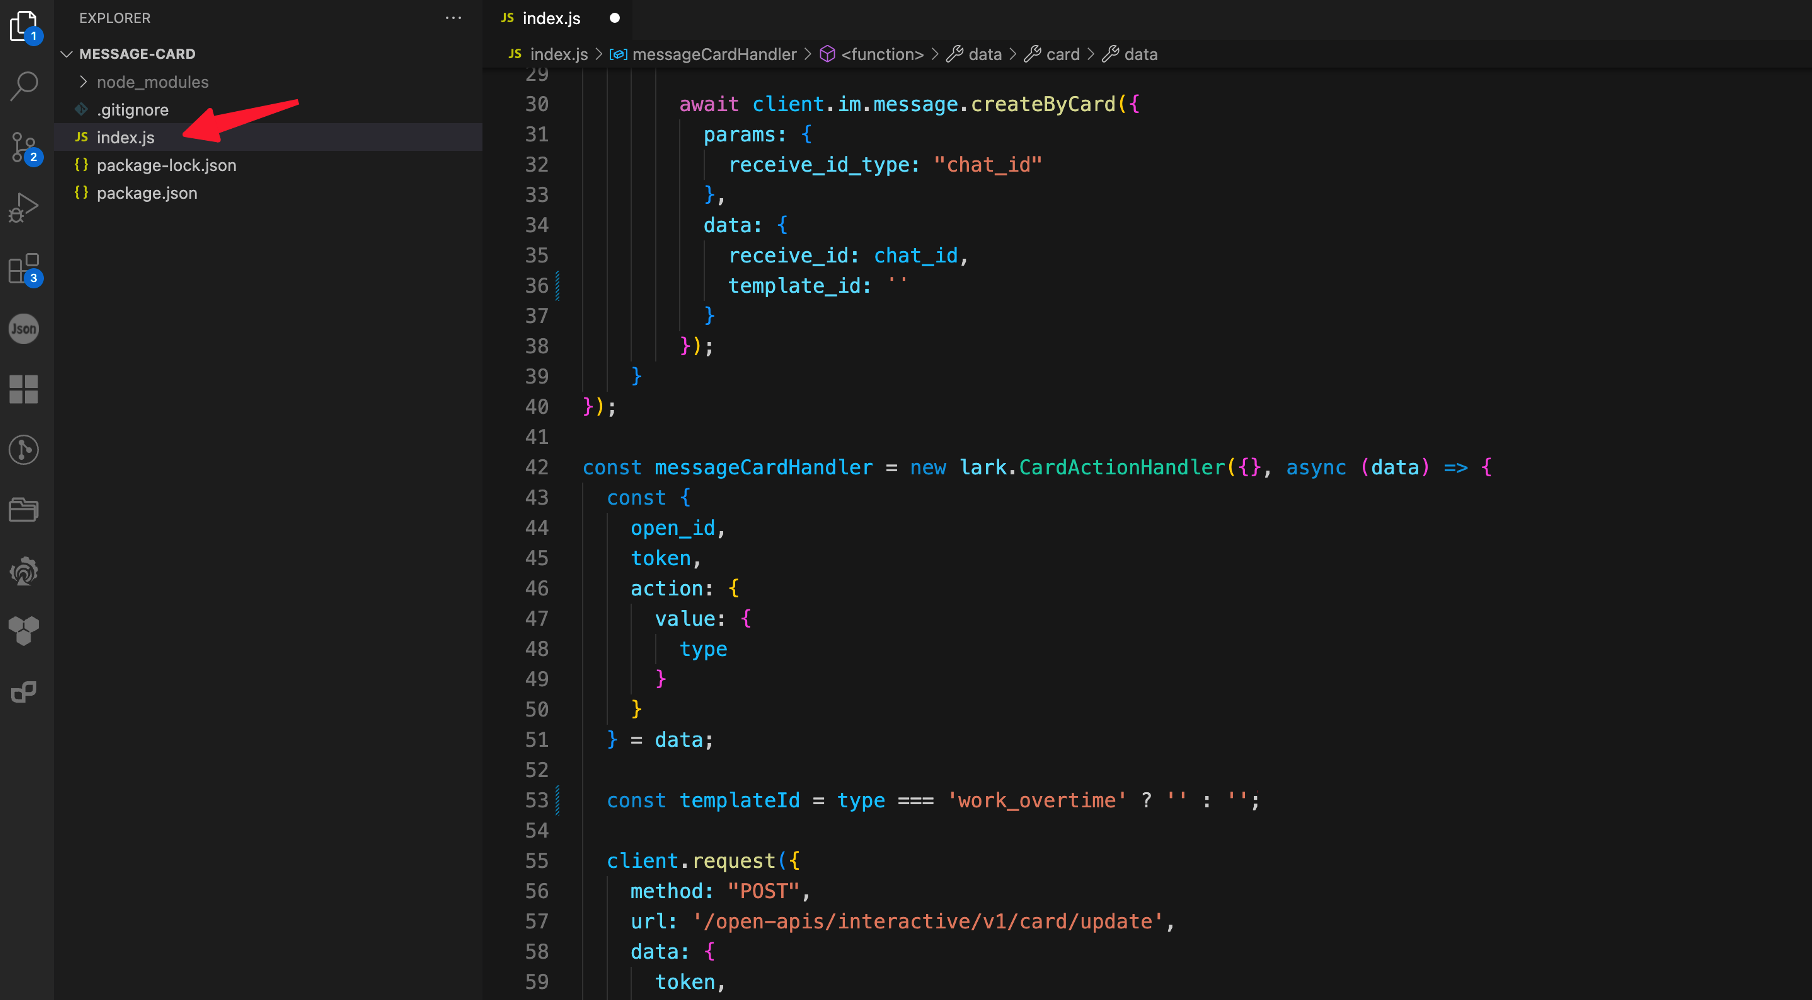Open the folders icon in activity bar
This screenshot has width=1812, height=1000.
24,510
